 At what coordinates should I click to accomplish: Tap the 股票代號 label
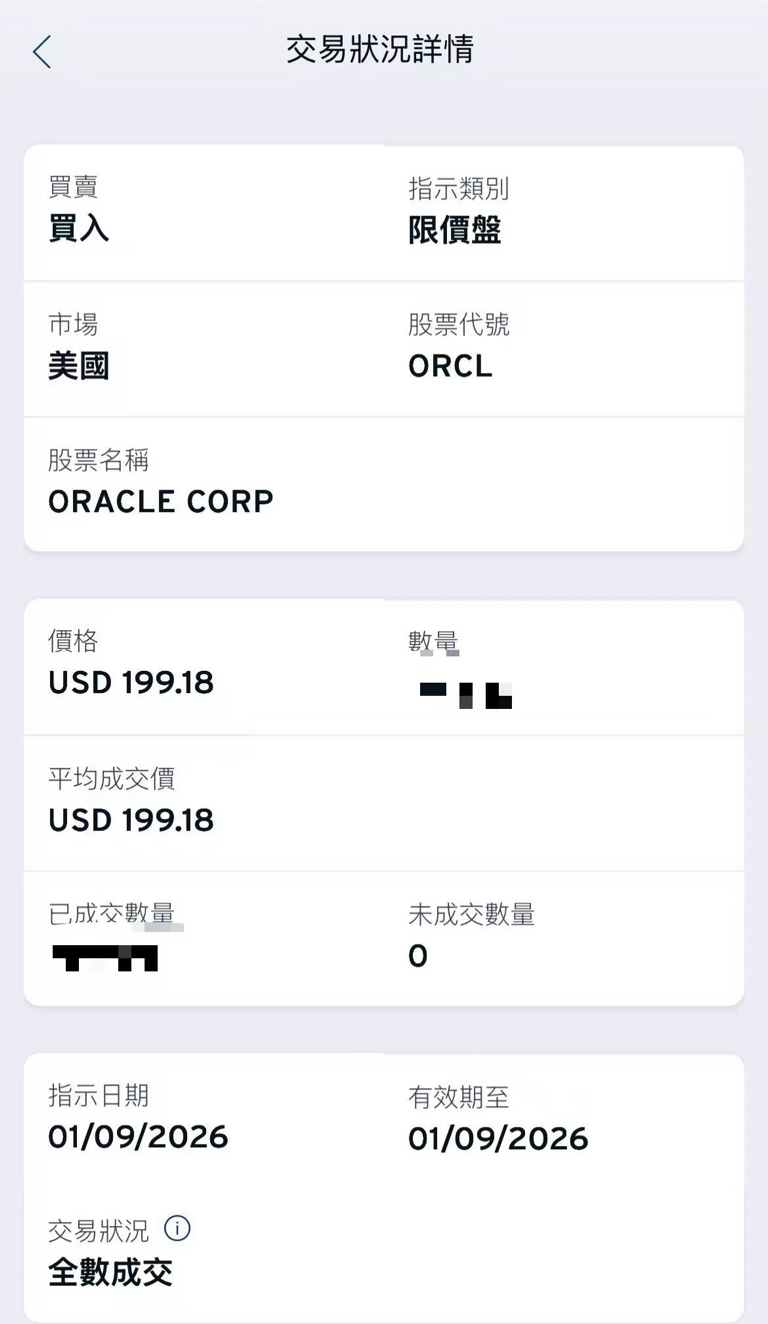[458, 324]
